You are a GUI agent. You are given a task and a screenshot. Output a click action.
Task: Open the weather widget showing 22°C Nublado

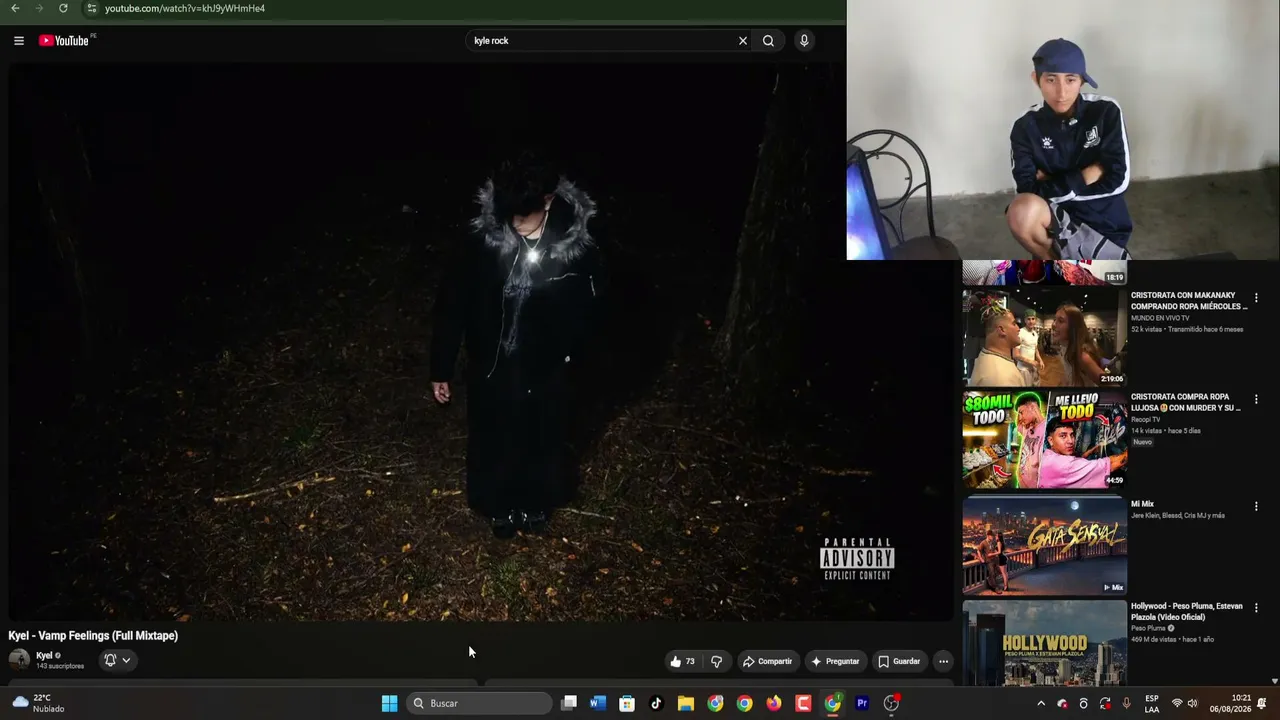[38, 703]
